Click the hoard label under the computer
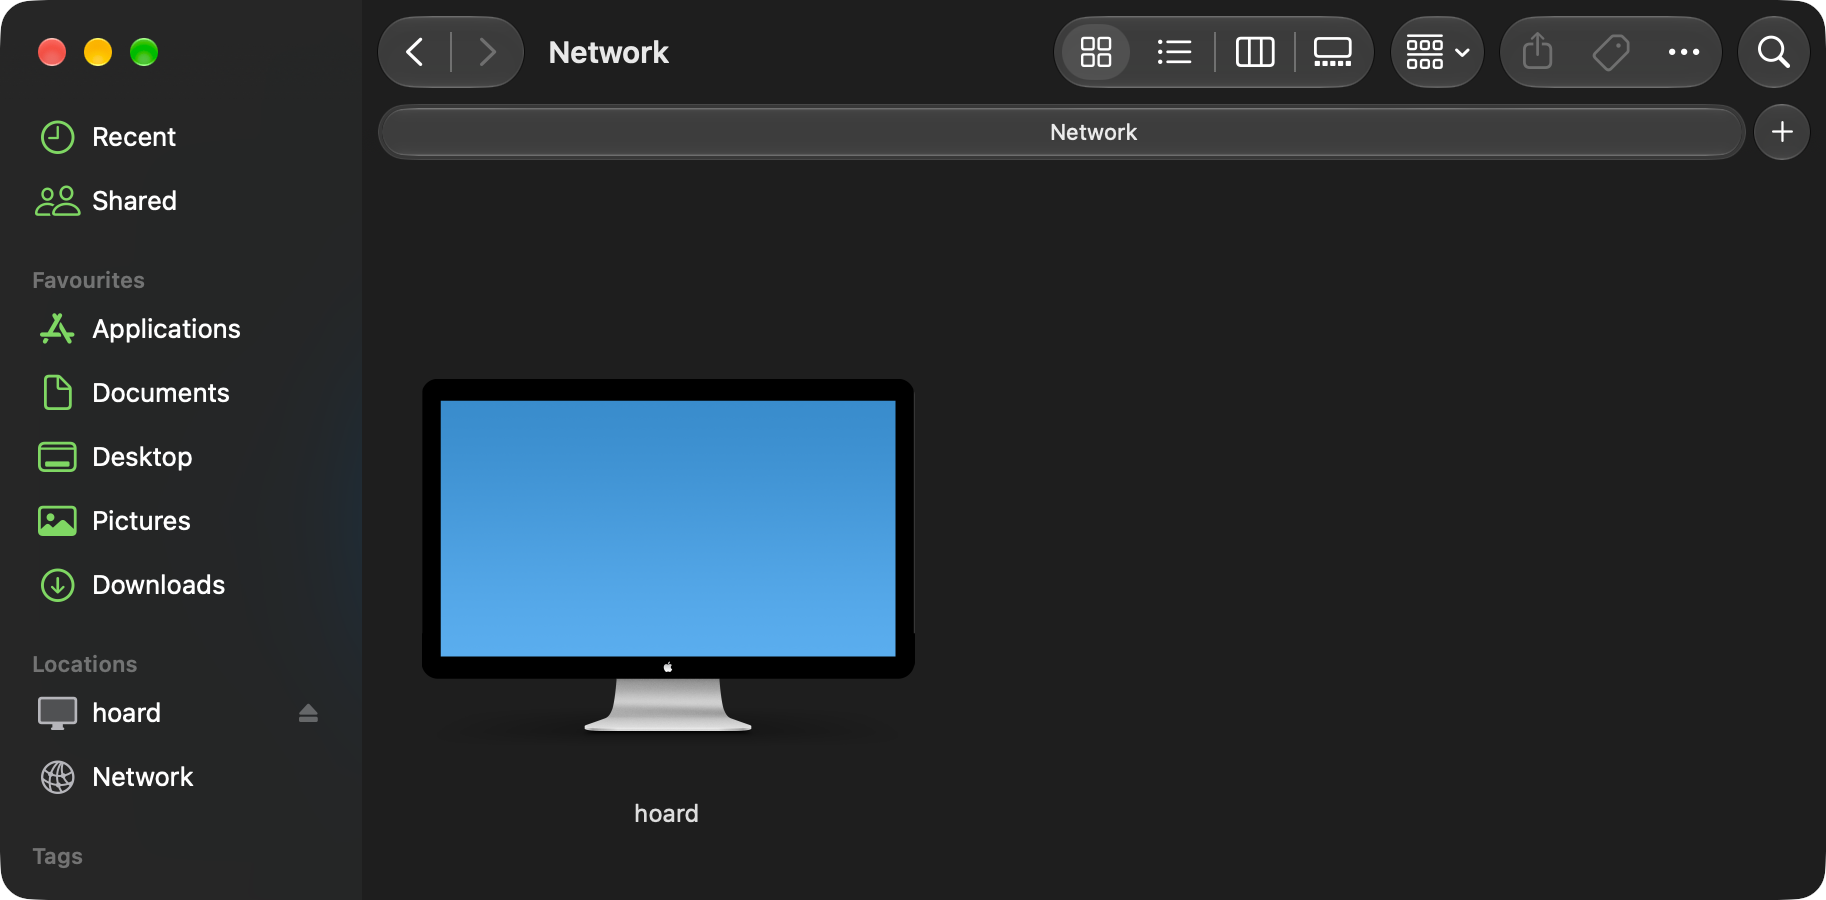1826x900 pixels. pos(666,814)
